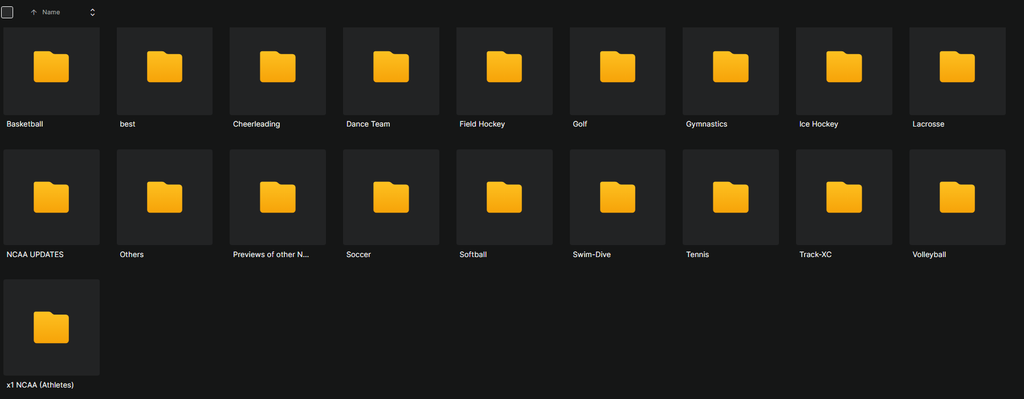Click the best folder name
The height and width of the screenshot is (399, 1024).
[x=127, y=124]
